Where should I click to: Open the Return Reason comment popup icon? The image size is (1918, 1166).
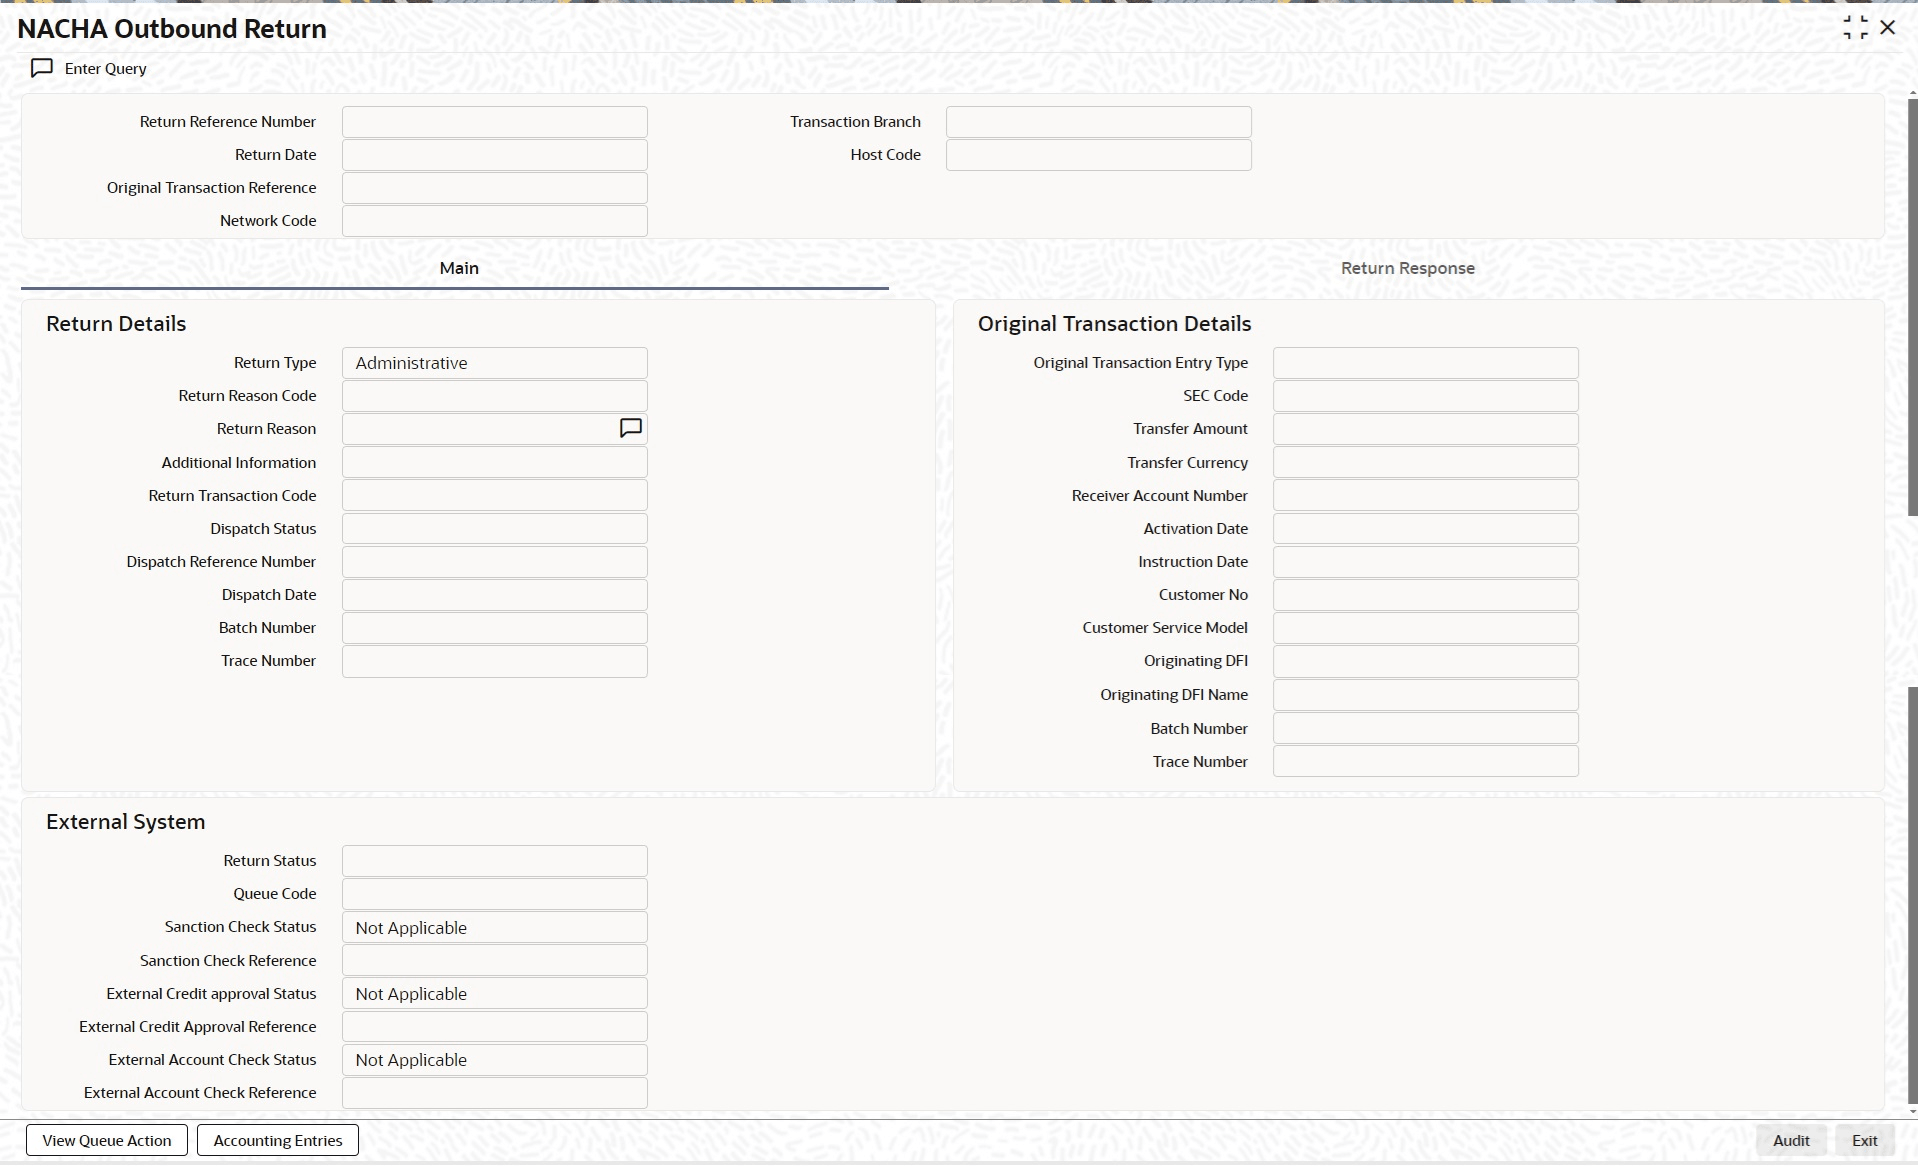(631, 428)
